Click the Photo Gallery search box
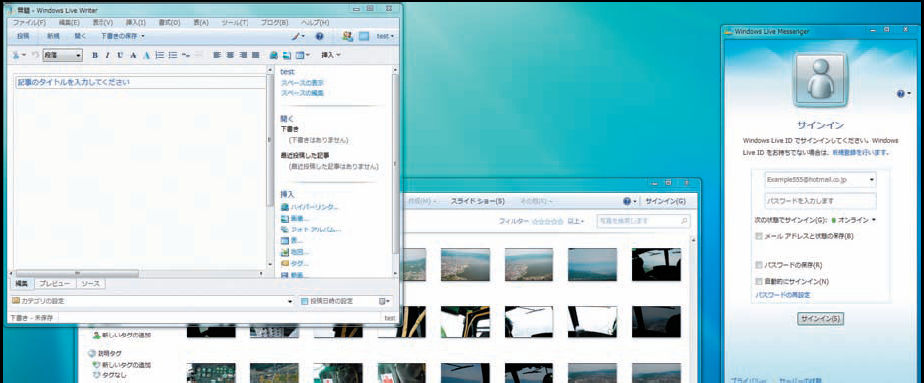 (x=643, y=222)
